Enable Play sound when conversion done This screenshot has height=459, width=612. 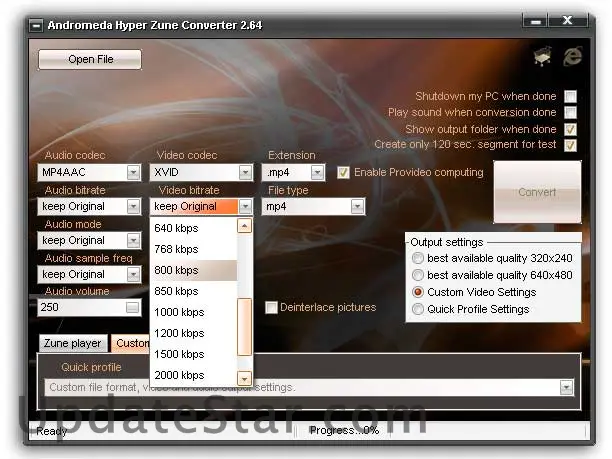tap(570, 112)
